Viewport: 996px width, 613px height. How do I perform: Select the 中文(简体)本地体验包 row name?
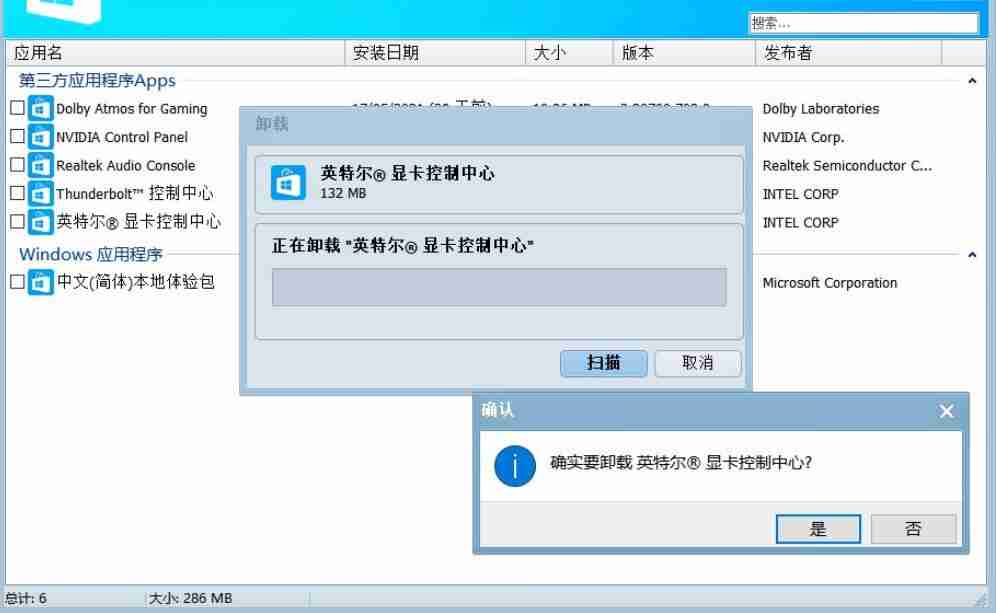tap(135, 282)
